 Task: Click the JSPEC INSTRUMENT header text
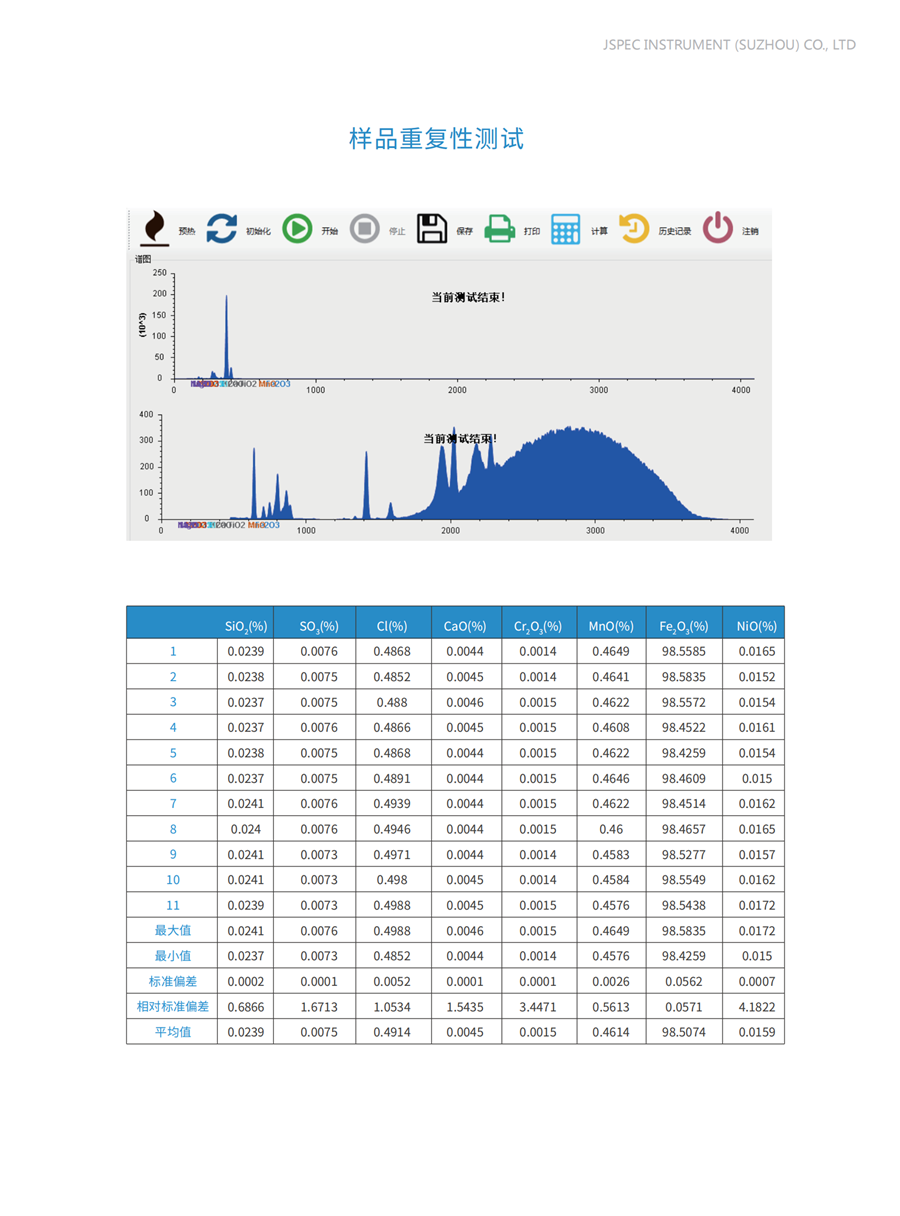tap(730, 45)
